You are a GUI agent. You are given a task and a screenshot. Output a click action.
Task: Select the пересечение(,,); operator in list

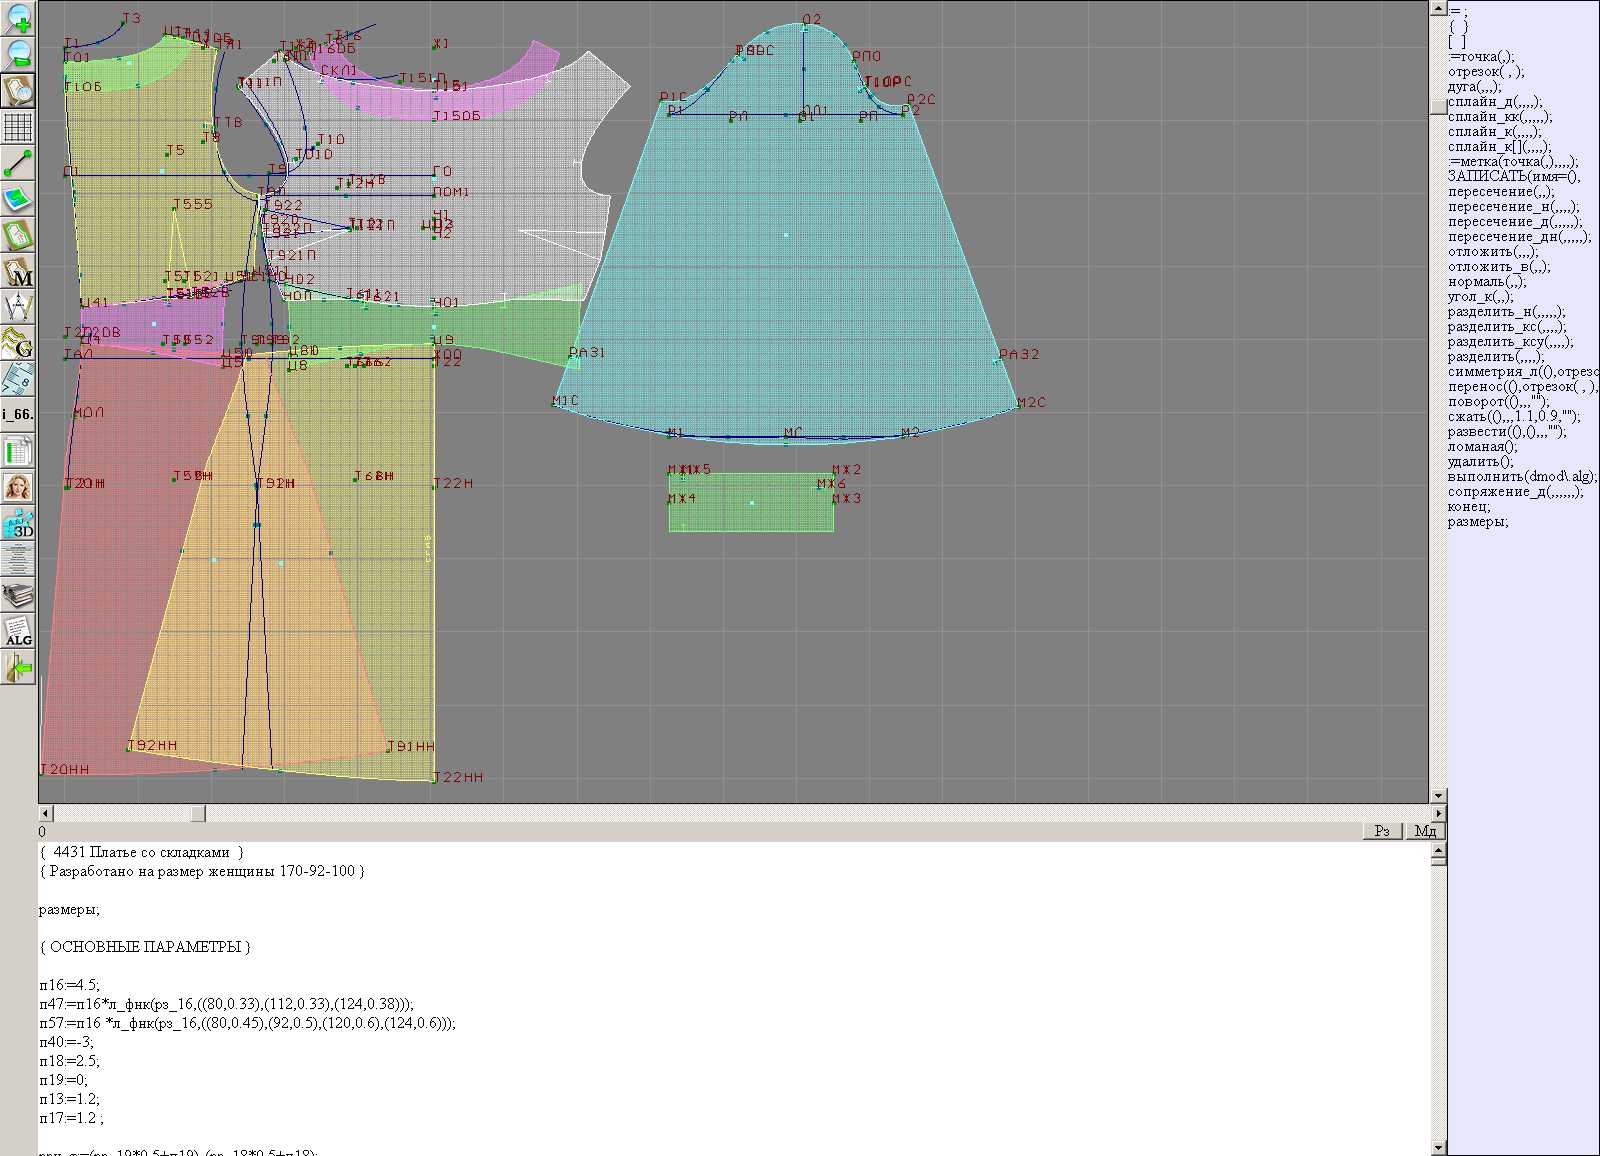point(1501,192)
